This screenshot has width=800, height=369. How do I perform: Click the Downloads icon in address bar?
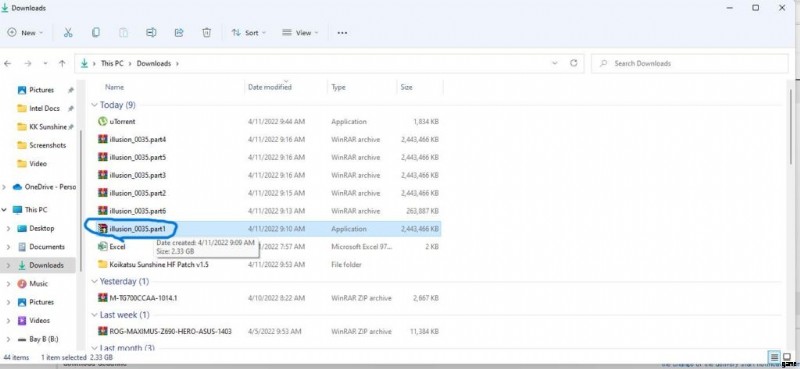click(x=85, y=63)
